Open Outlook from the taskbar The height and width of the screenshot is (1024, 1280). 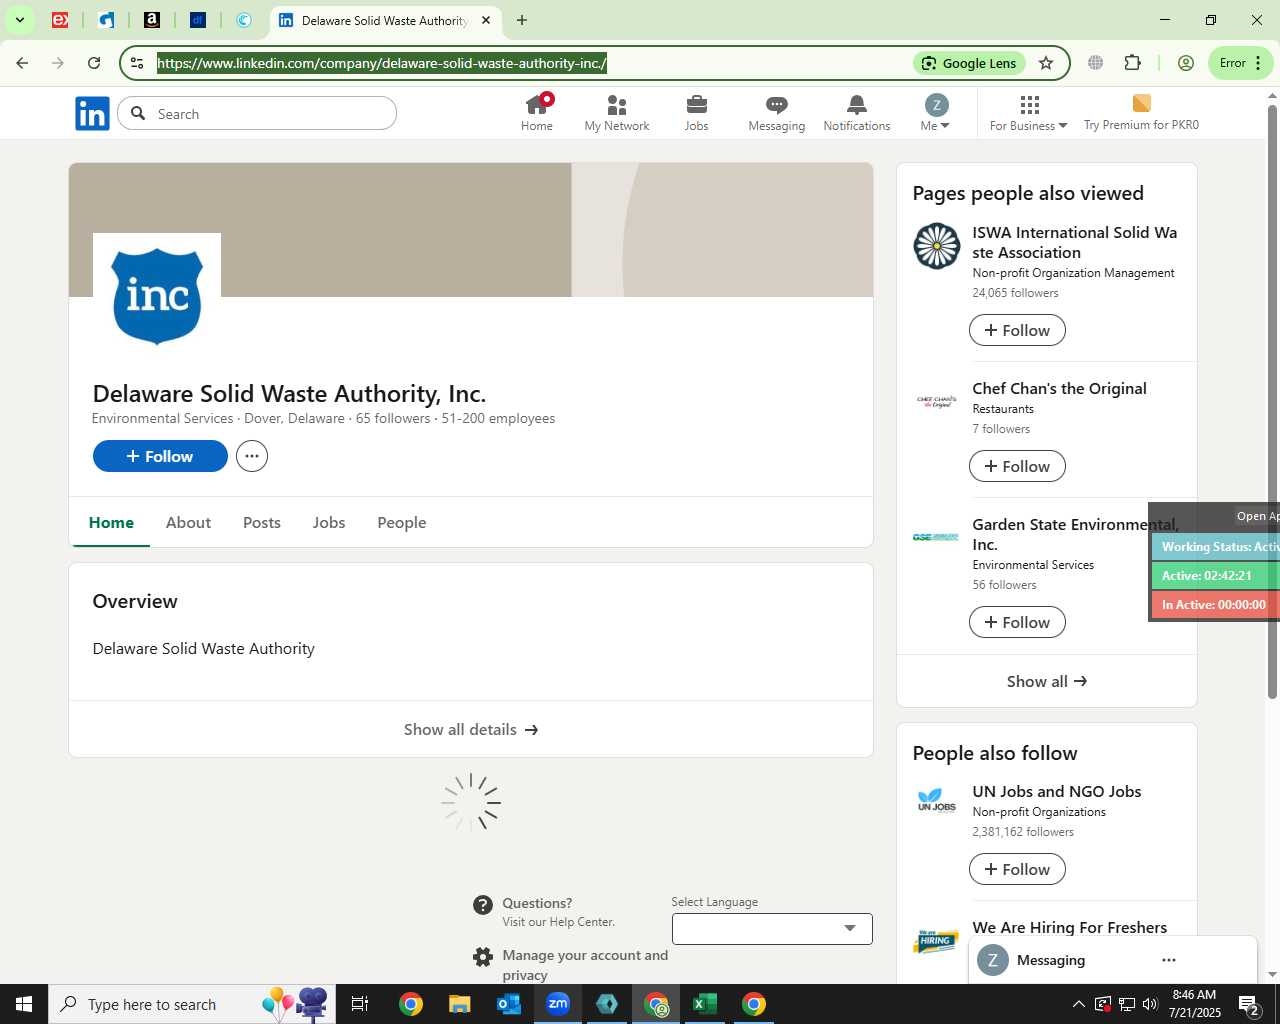[x=509, y=1004]
